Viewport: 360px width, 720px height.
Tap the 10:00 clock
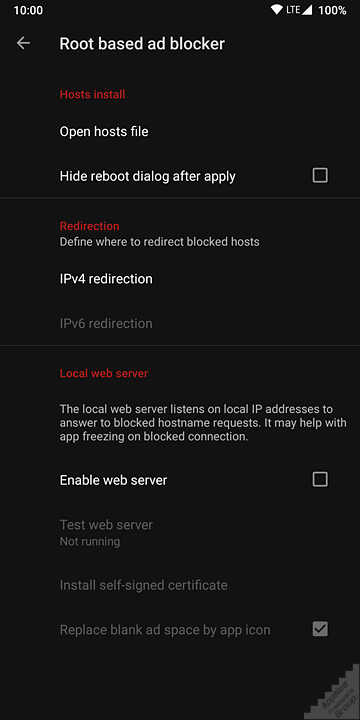28,10
